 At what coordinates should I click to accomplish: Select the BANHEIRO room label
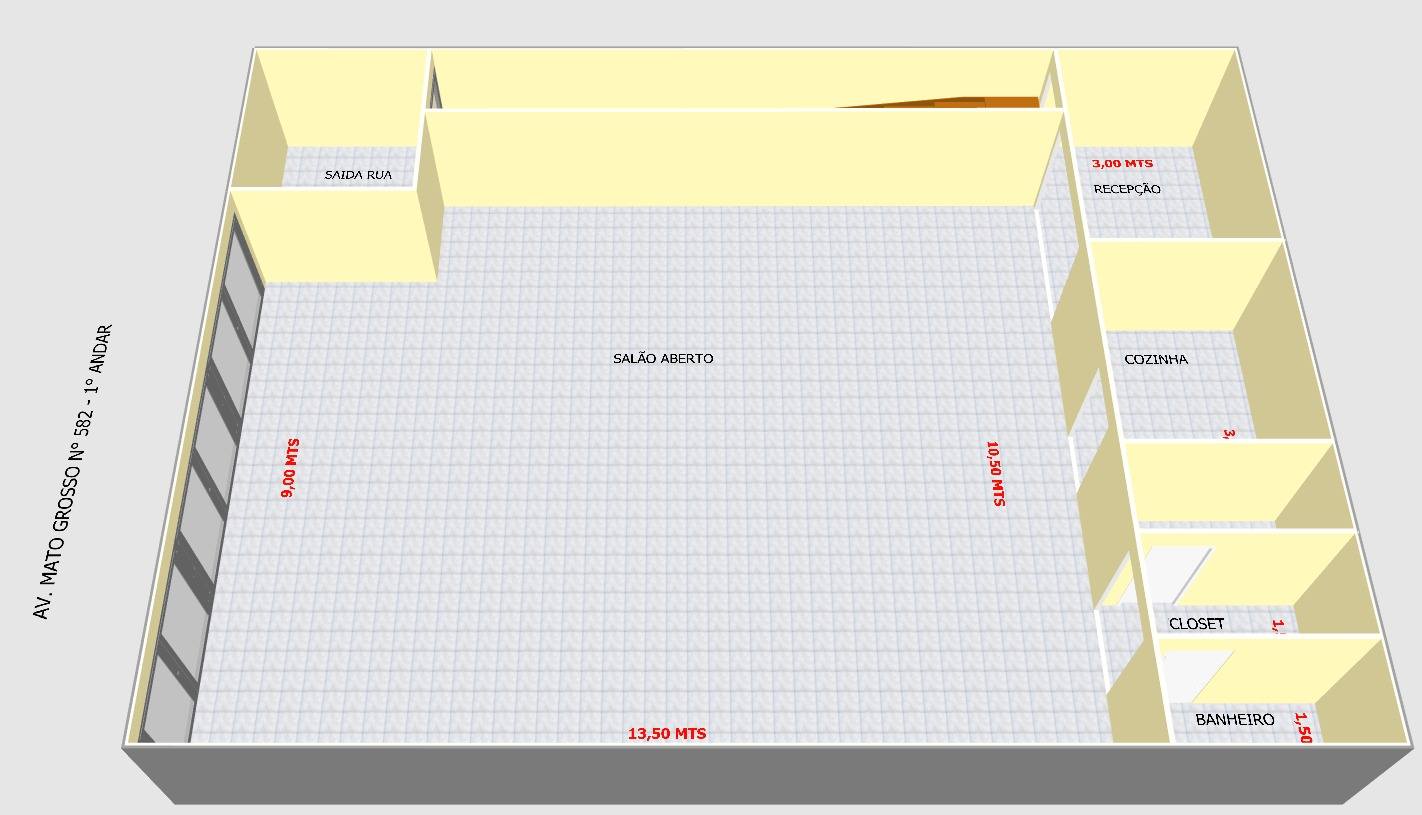pos(1235,719)
